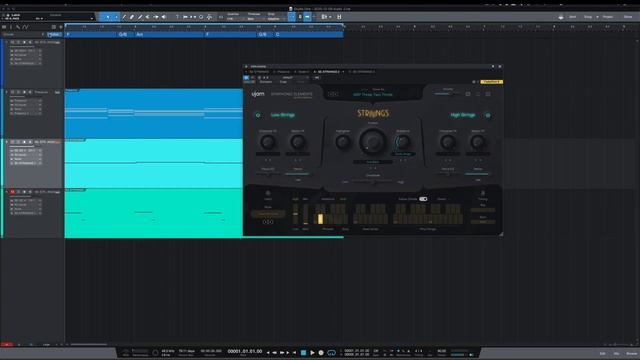Click the large center Finisher knob
Image resolution: width=640 pixels, height=360 pixels.
click(372, 142)
